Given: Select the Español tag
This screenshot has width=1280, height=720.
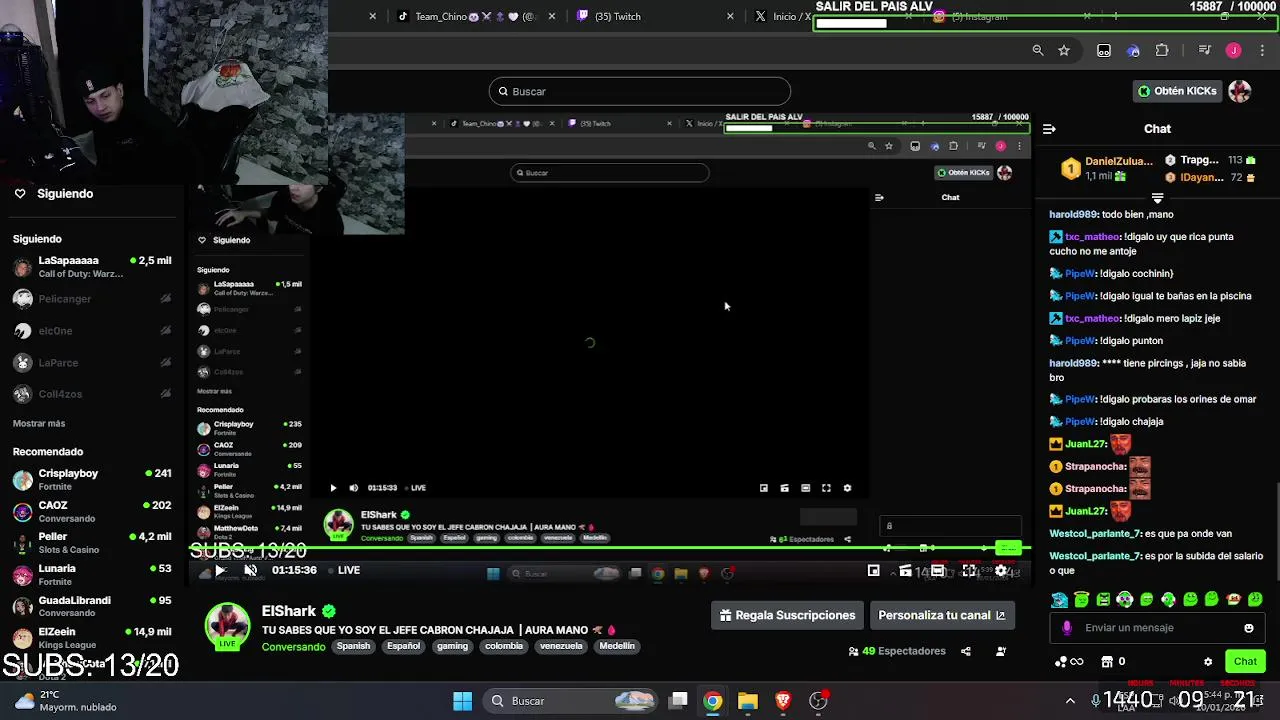Looking at the screenshot, I should click(404, 646).
